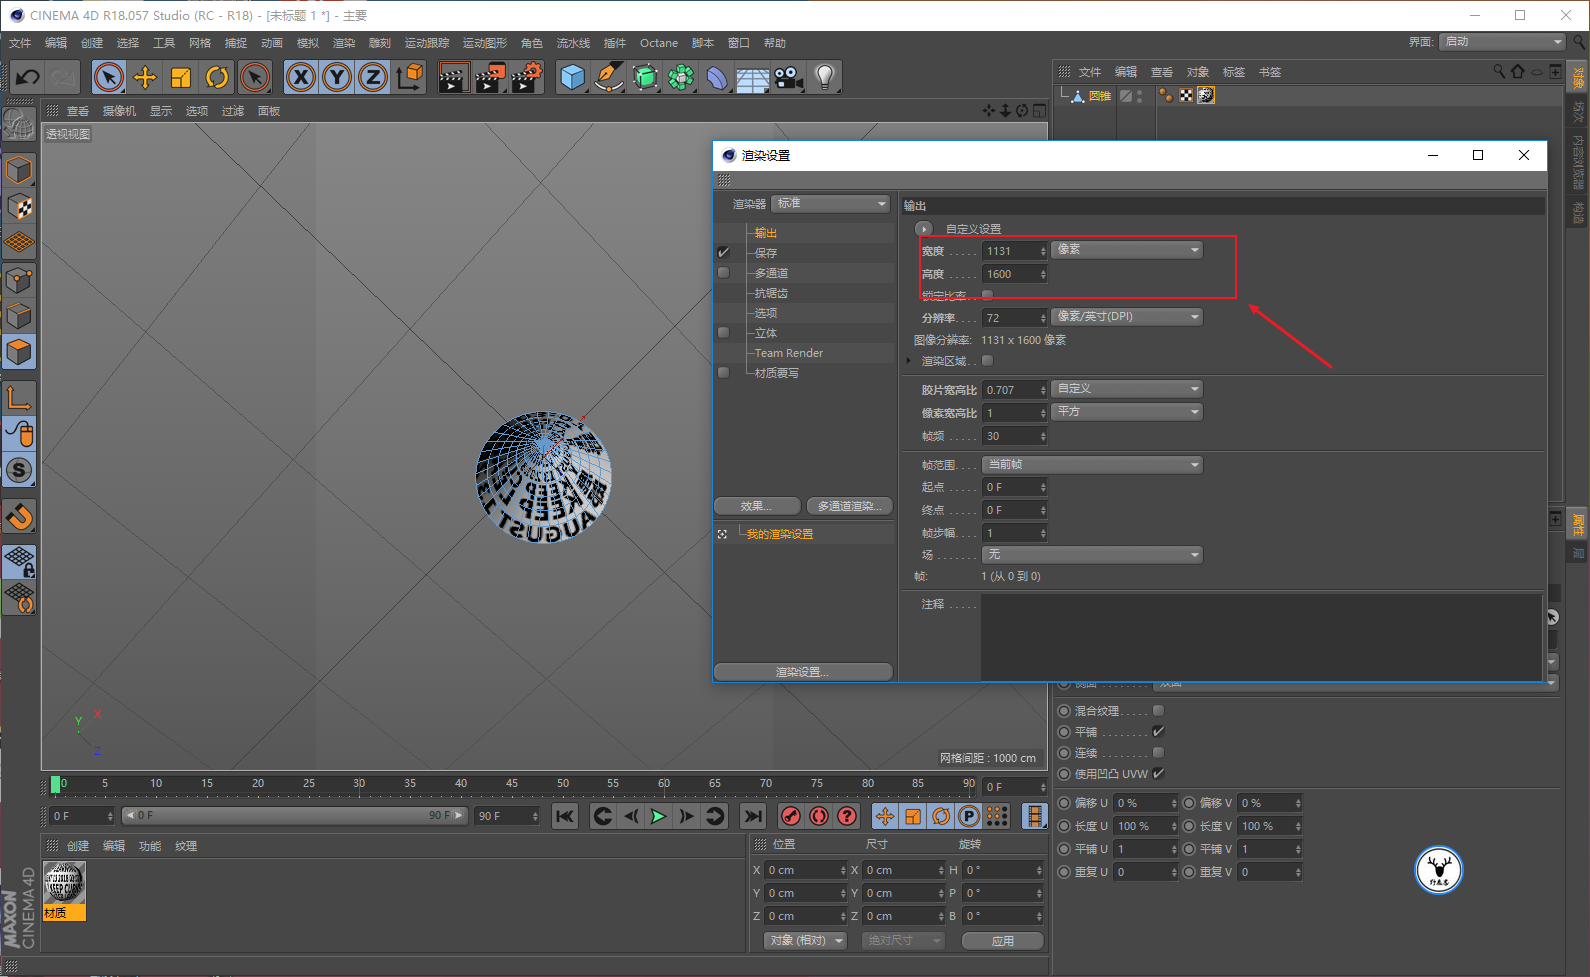Activate the Move tool
The height and width of the screenshot is (977, 1590).
pos(145,77)
